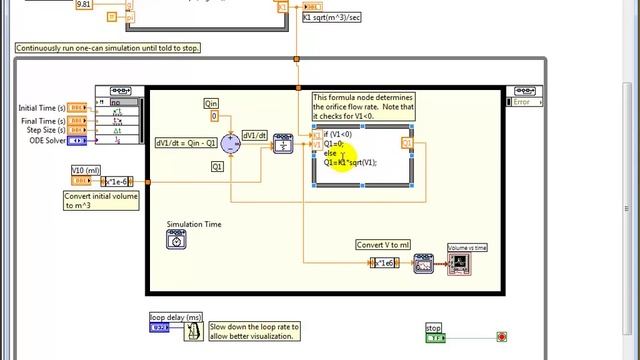Screen dimensions: 640x360
Task: Click the x*1e-6 gain block
Action: coord(117,181)
